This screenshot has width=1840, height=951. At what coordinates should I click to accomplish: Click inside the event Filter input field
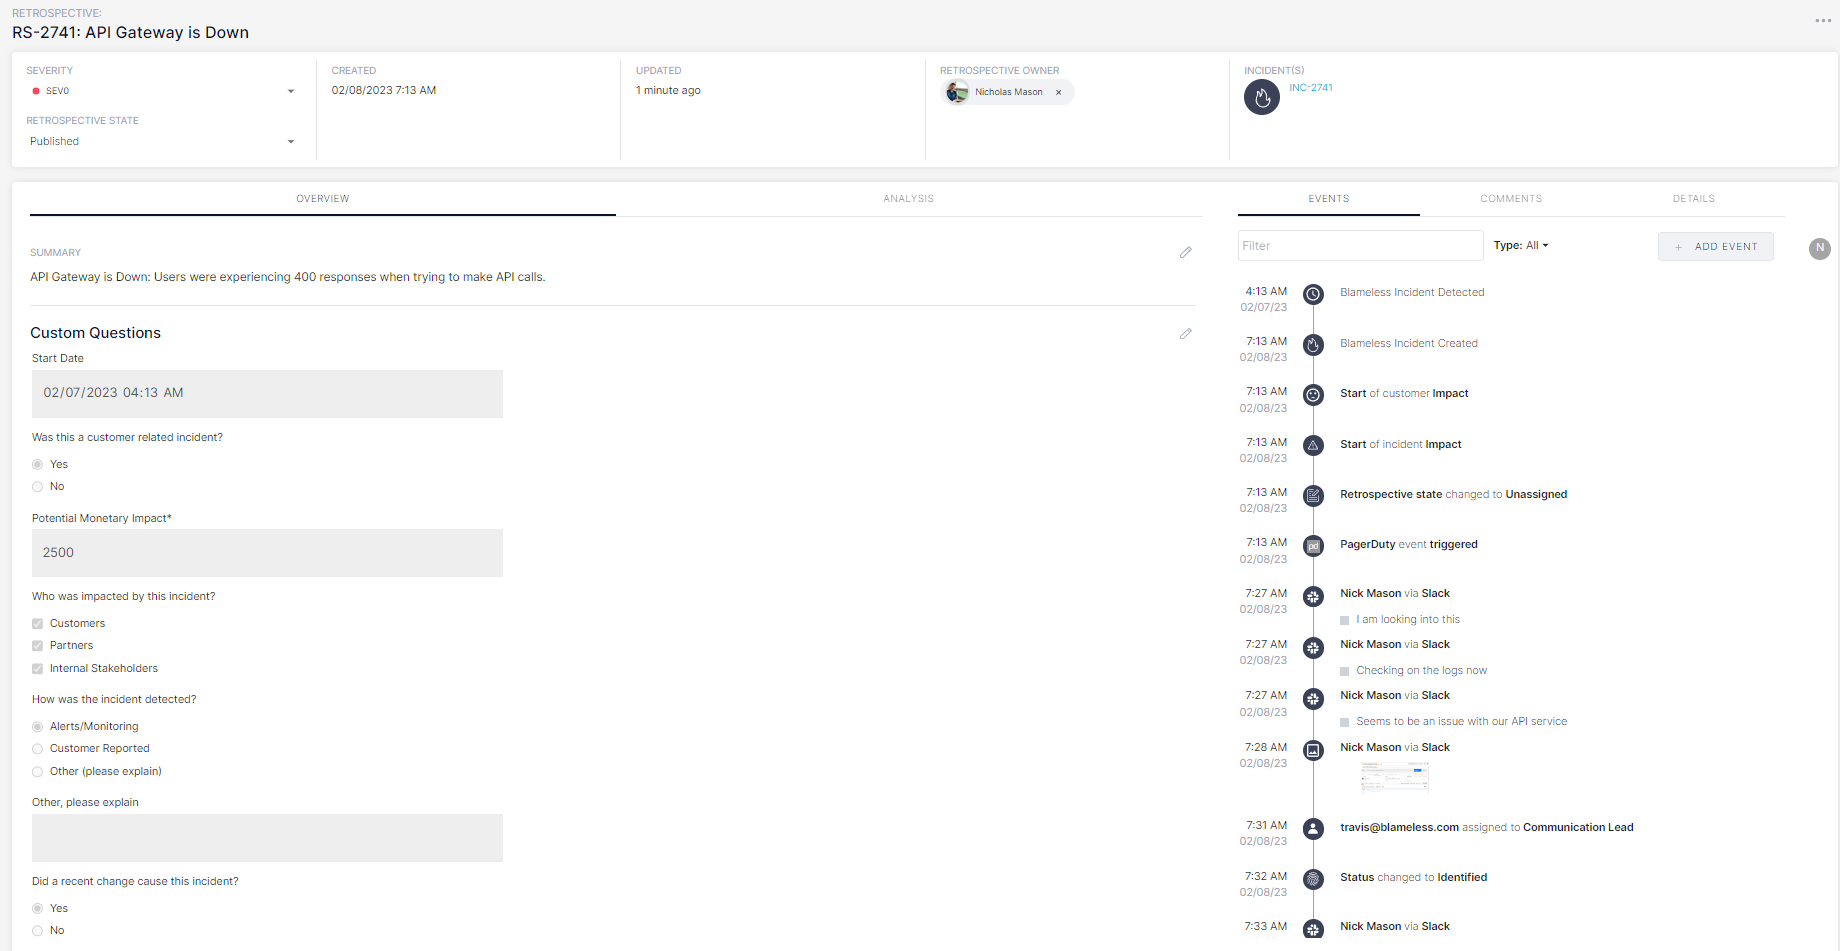tap(1360, 245)
